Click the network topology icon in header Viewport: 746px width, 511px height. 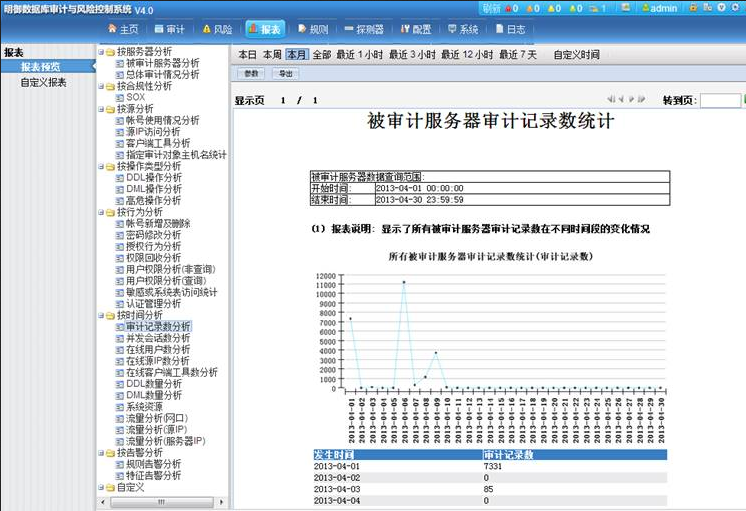tap(707, 8)
